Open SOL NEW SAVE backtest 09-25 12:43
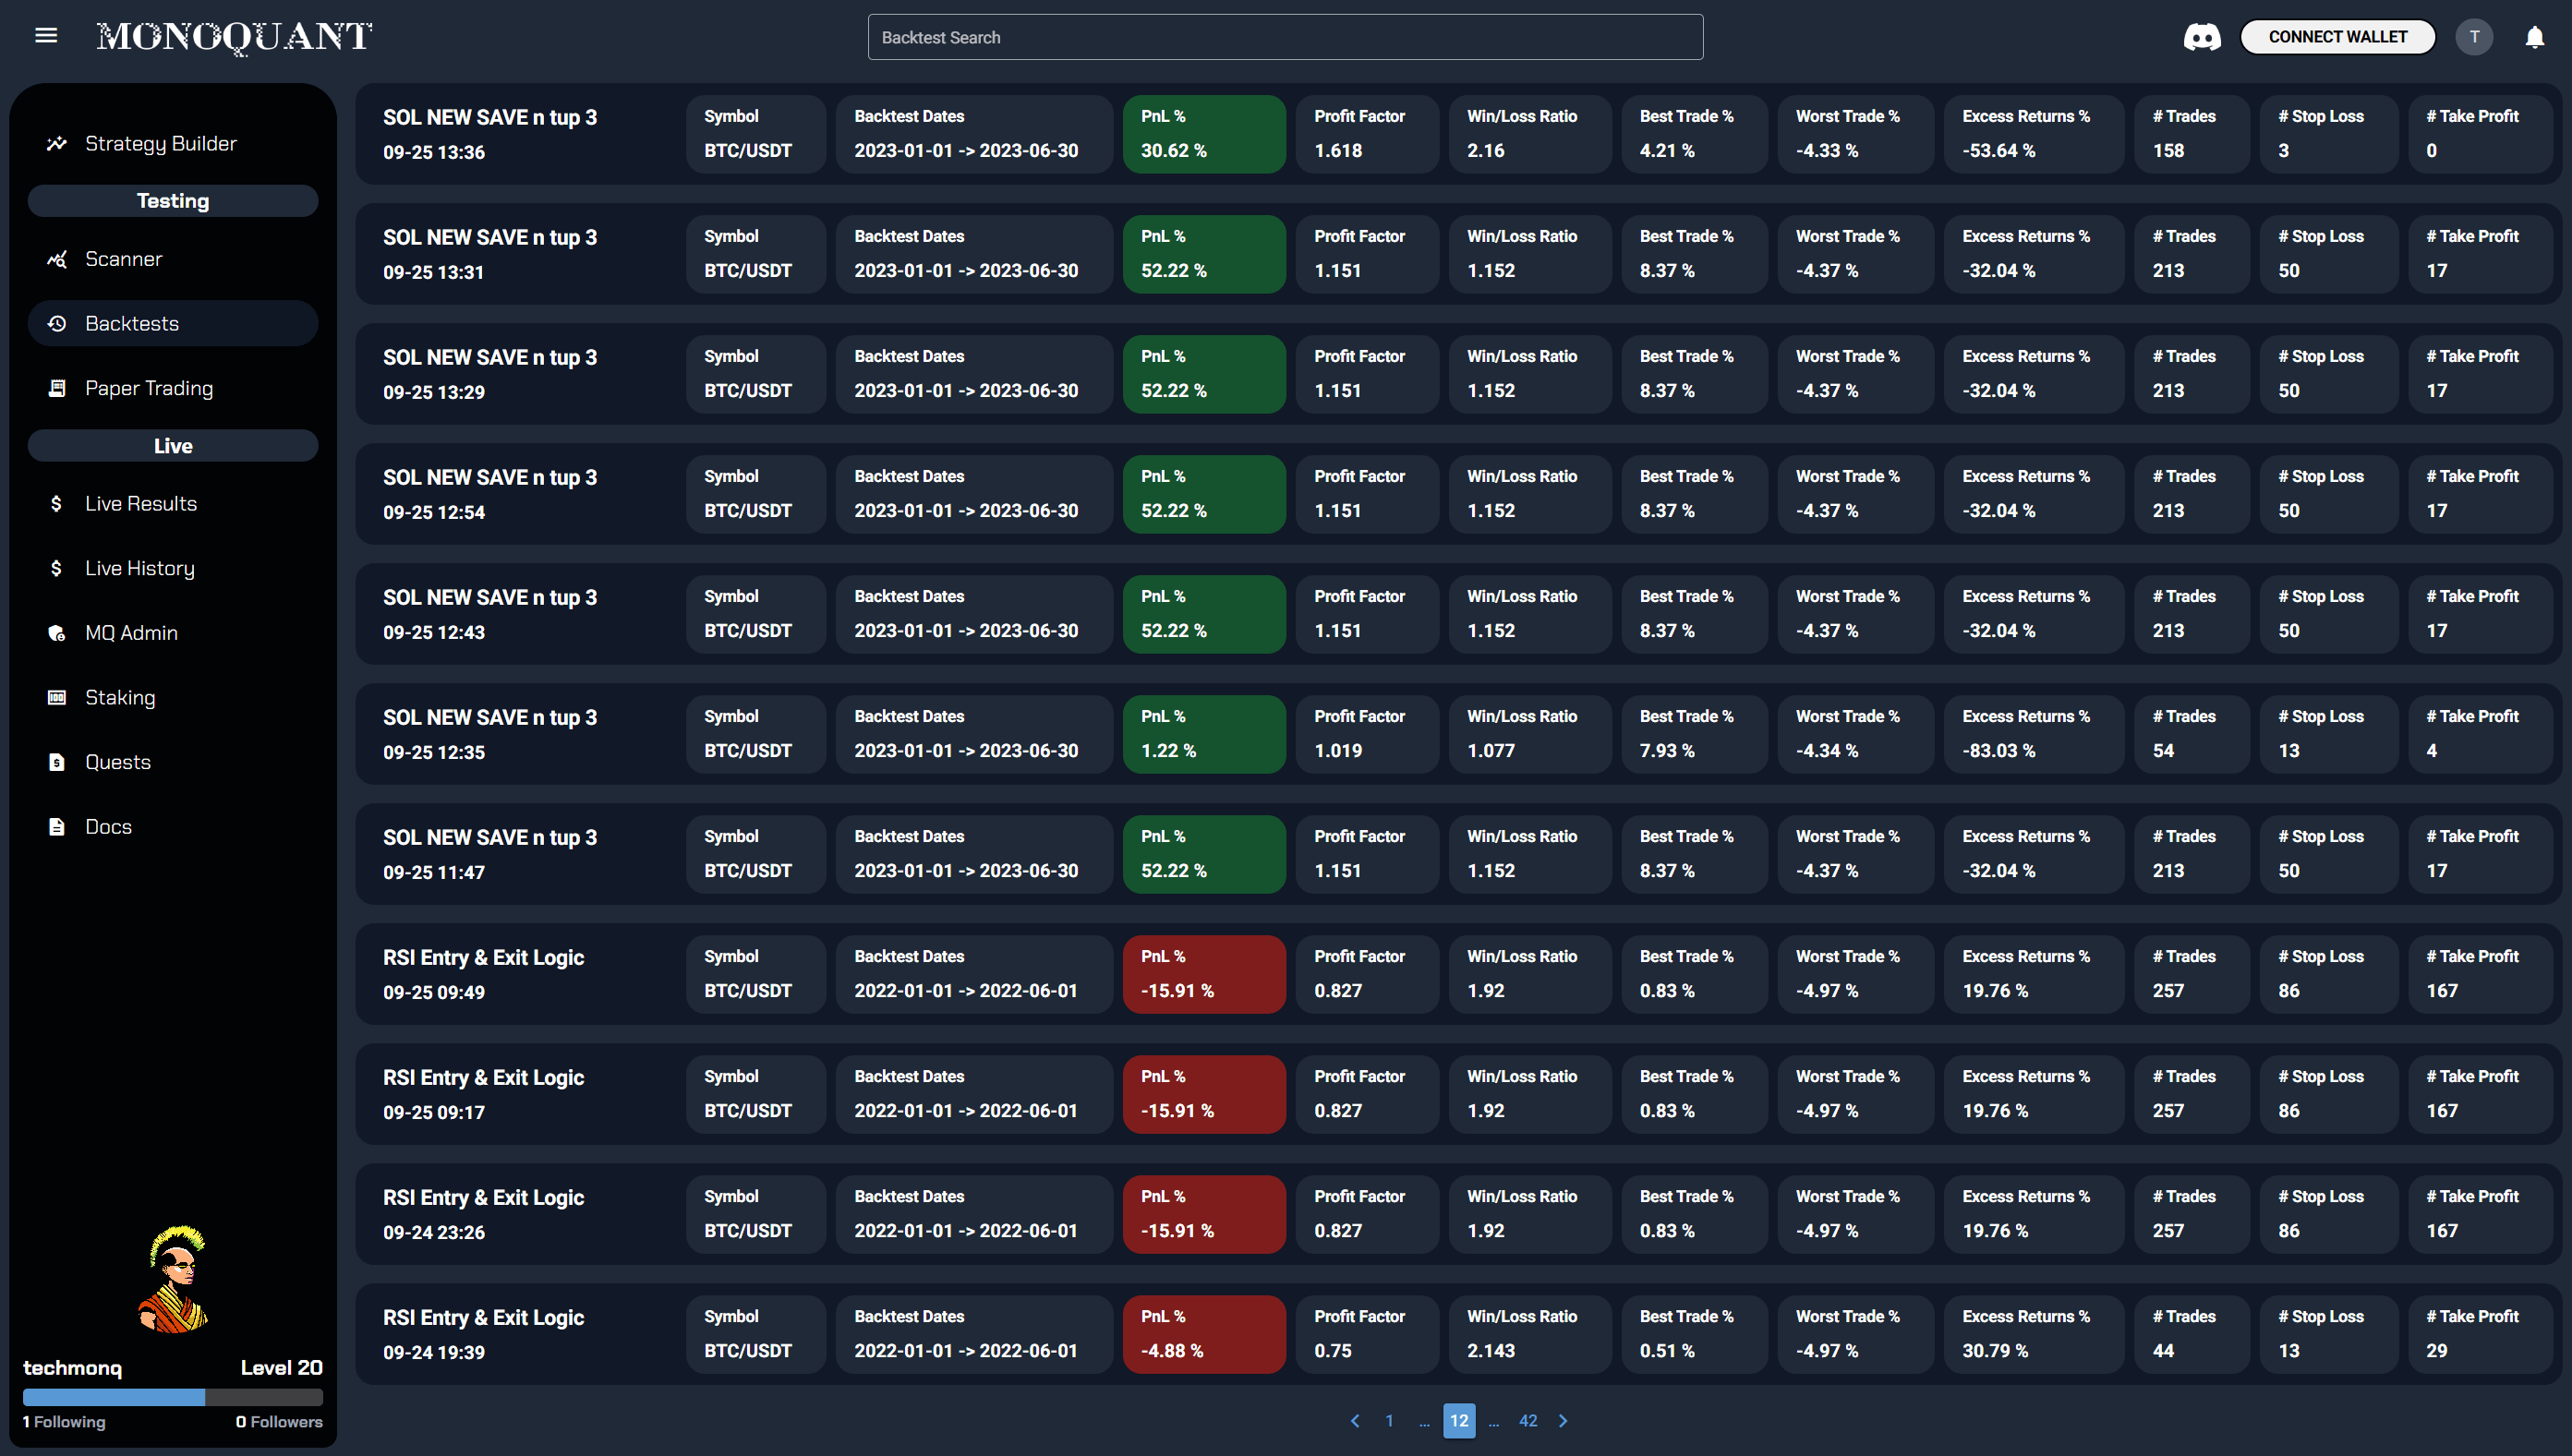 pyautogui.click(x=1458, y=614)
